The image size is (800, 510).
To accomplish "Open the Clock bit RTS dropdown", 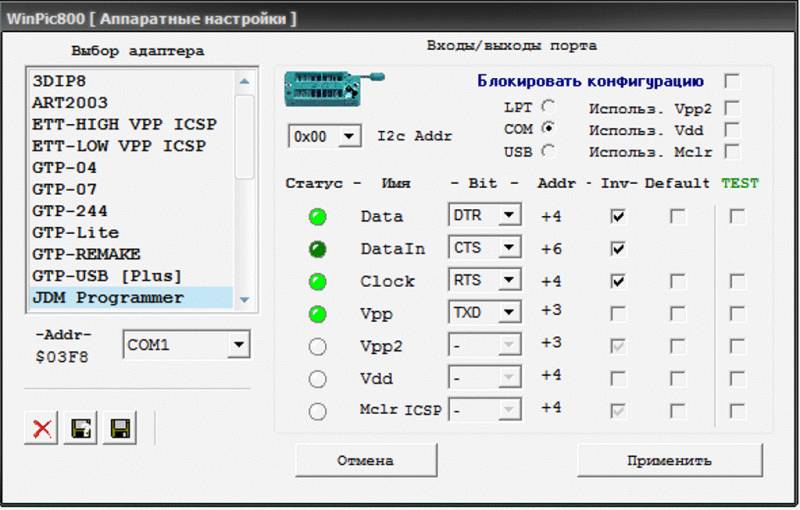I will click(x=509, y=279).
